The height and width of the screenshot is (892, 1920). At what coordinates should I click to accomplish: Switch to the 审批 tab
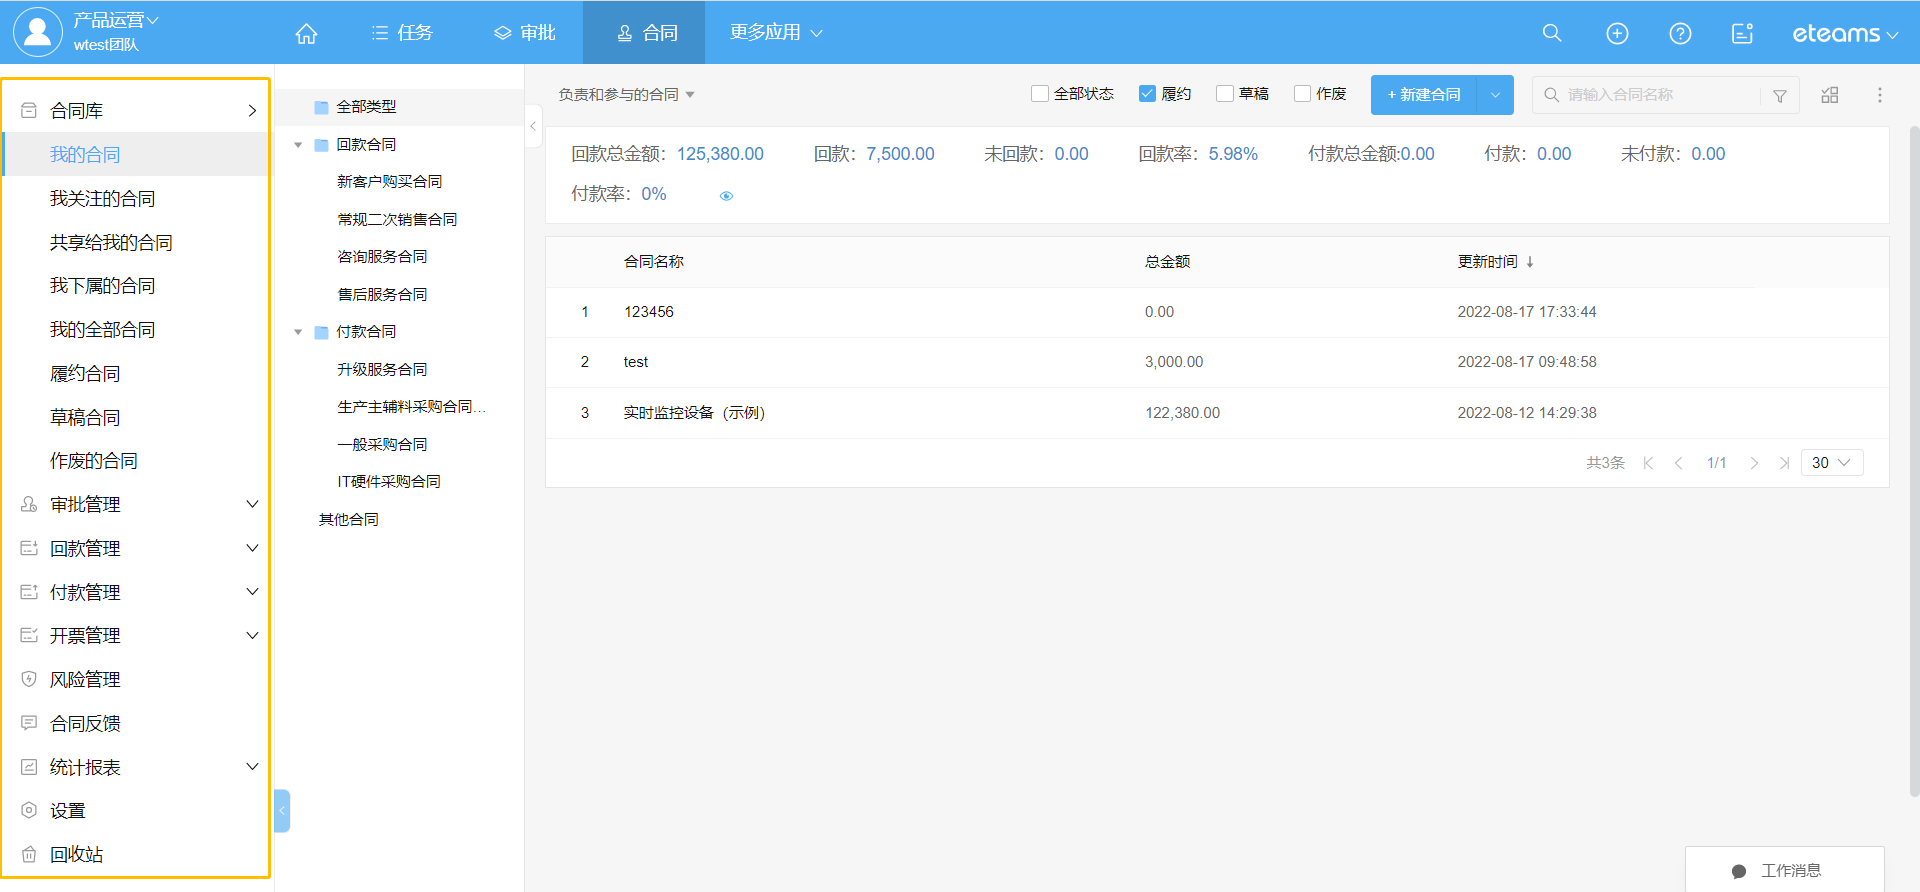(x=525, y=33)
